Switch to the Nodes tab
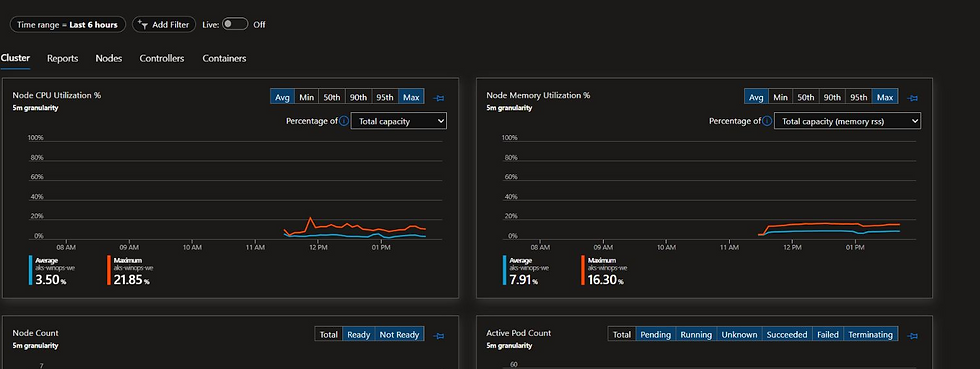The width and height of the screenshot is (980, 369). pyautogui.click(x=109, y=58)
